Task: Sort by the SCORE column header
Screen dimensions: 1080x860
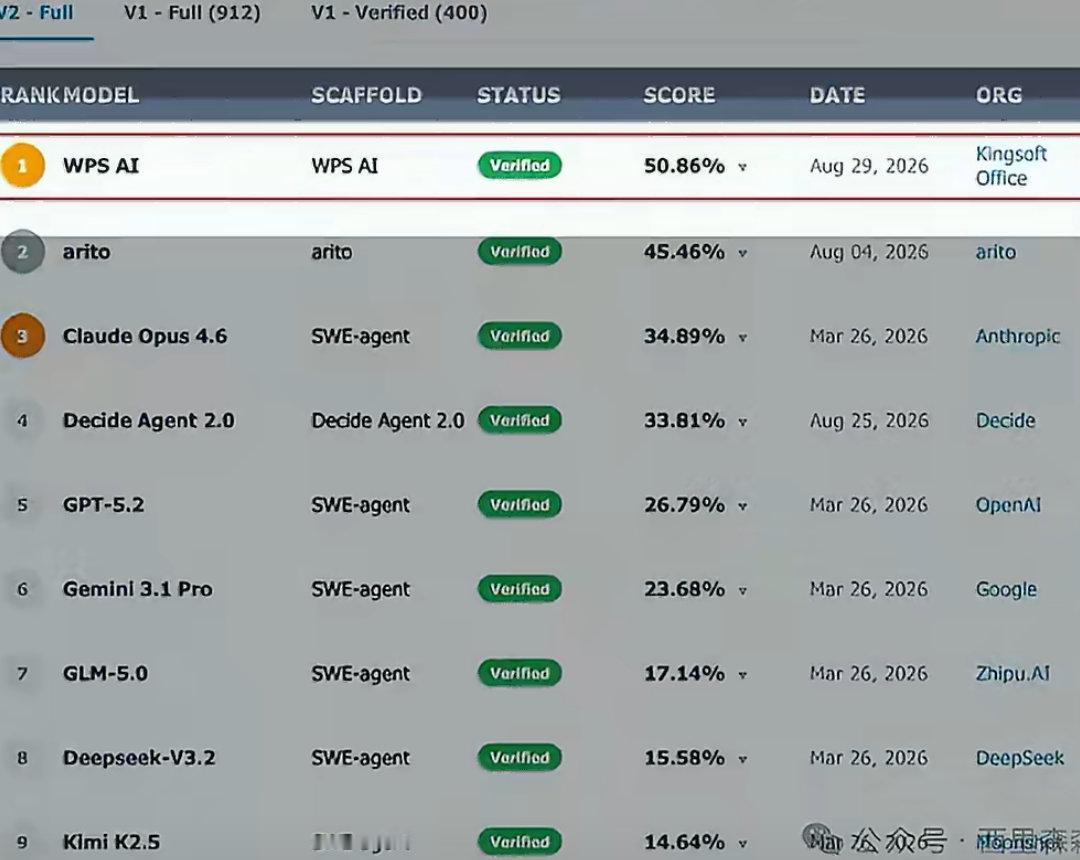Action: (679, 95)
